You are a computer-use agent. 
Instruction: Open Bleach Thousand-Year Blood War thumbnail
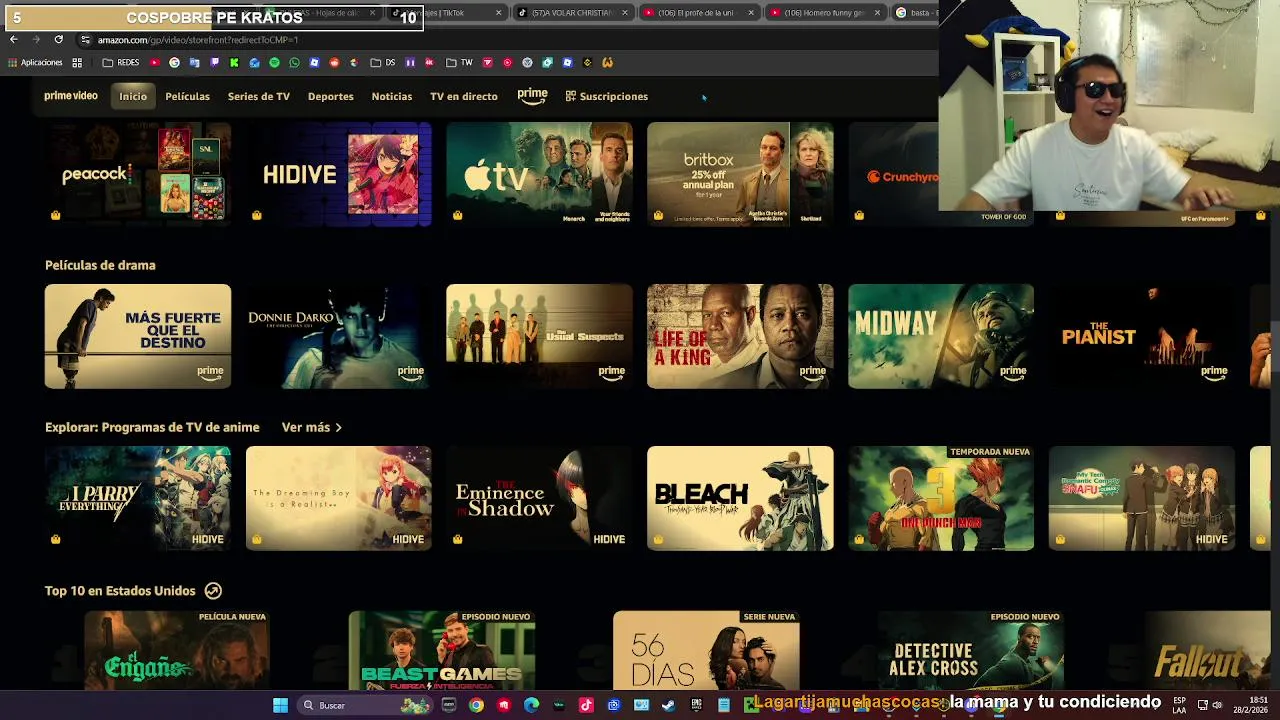[x=740, y=498]
